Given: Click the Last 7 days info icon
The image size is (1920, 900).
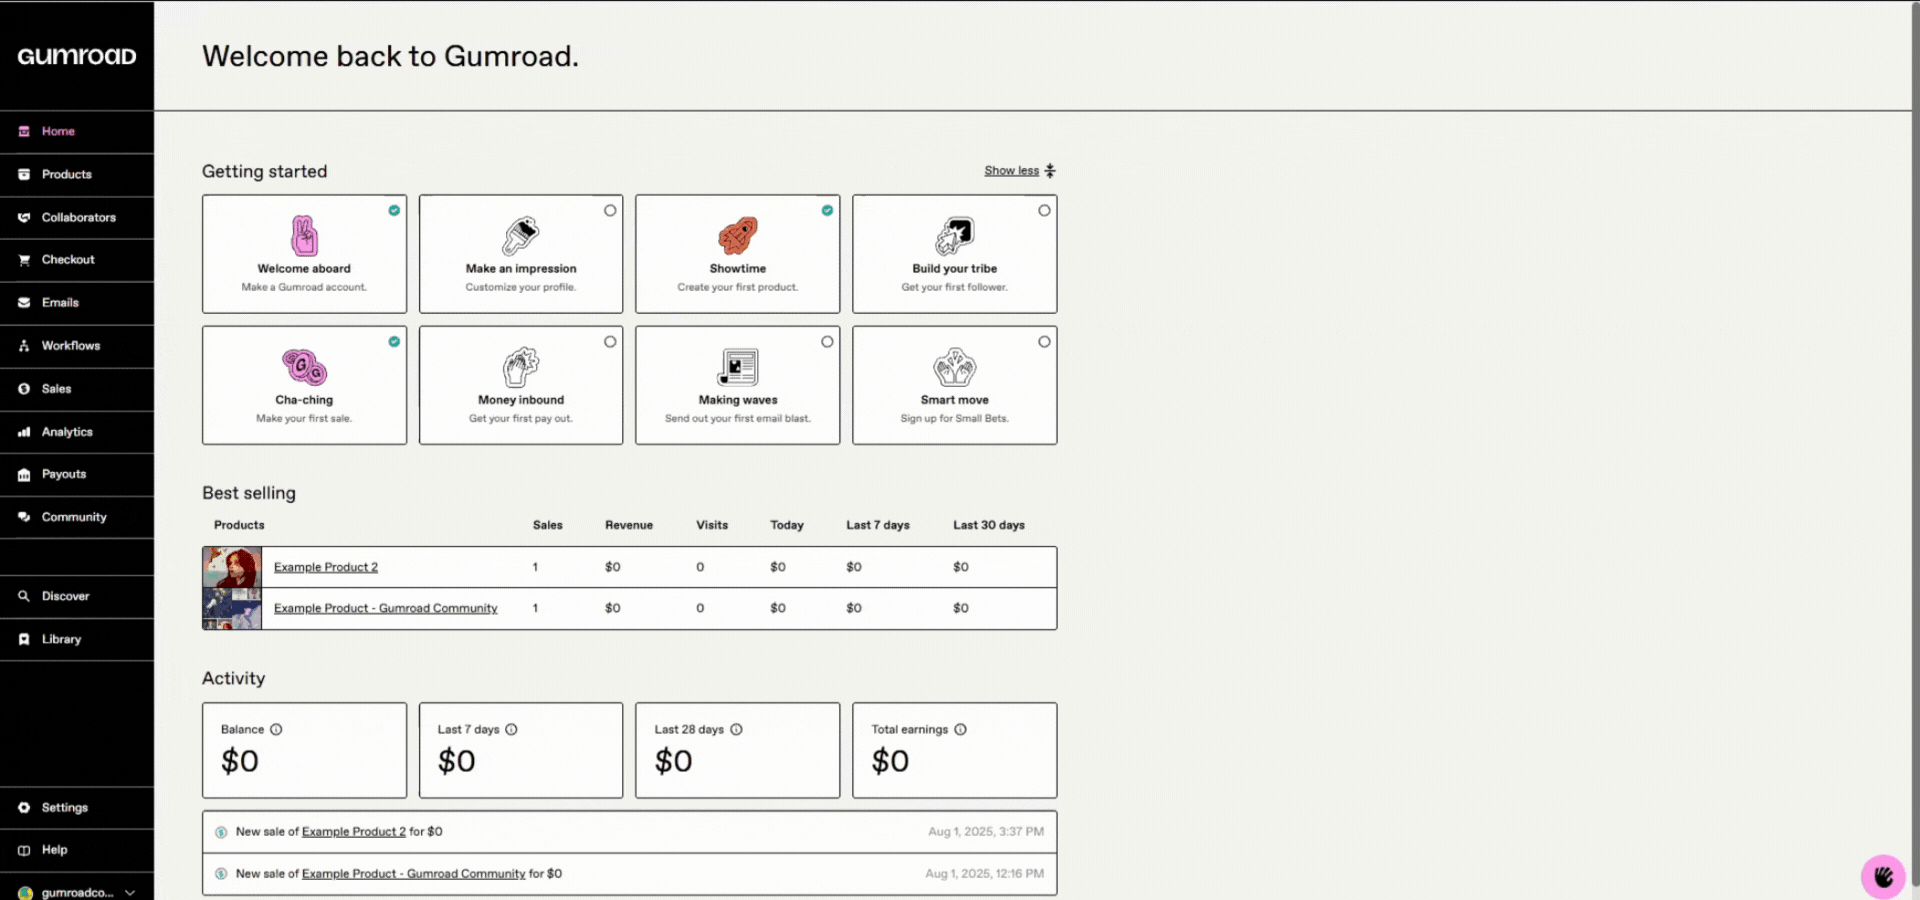Looking at the screenshot, I should [x=511, y=729].
